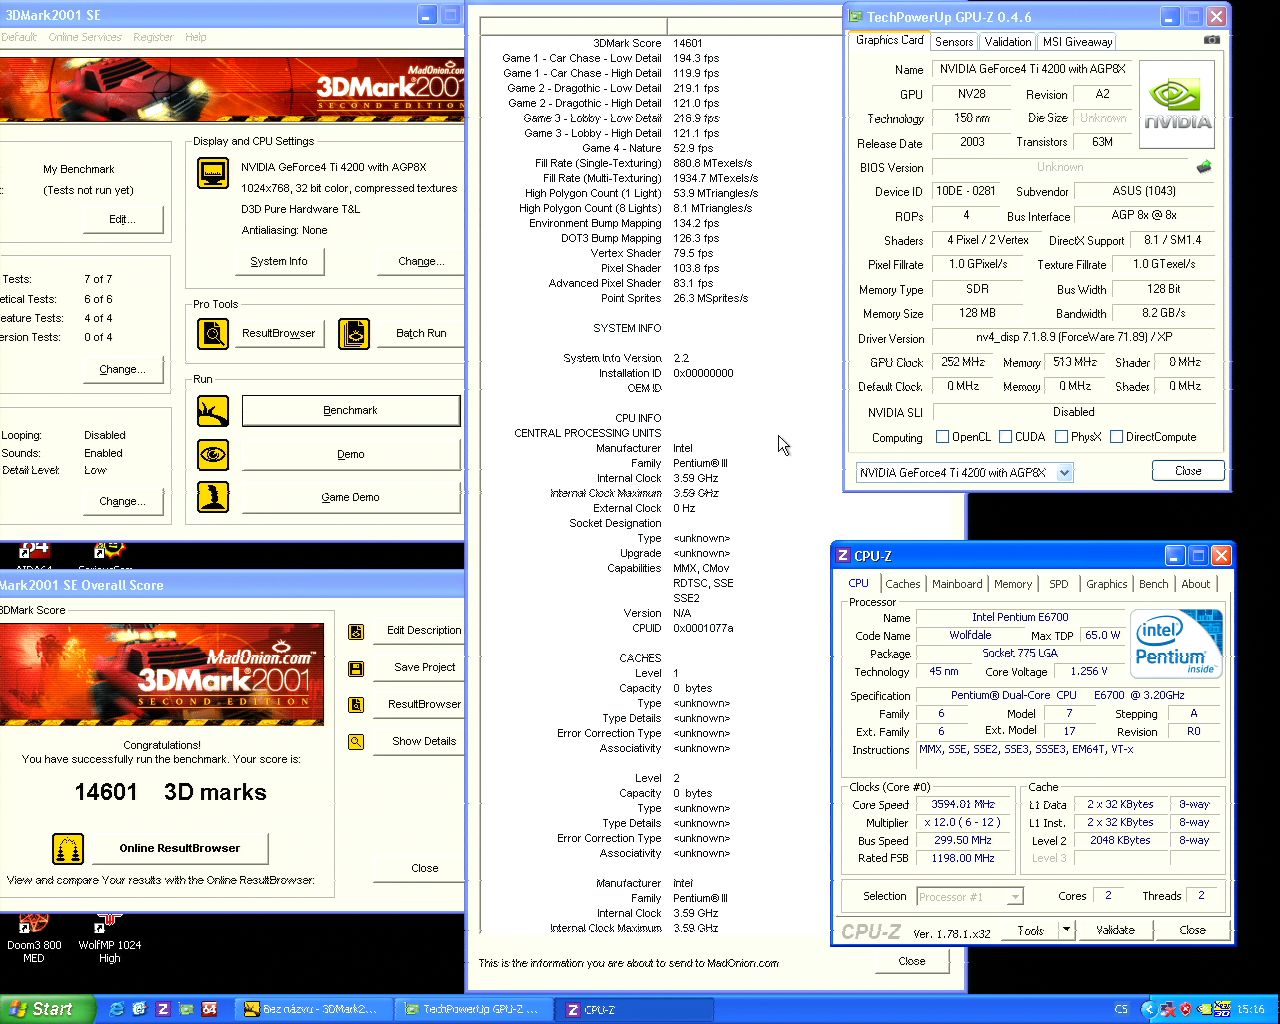1280x1024 pixels.
Task: Click the Batch Run icon in Pro Tools
Action: 354,333
